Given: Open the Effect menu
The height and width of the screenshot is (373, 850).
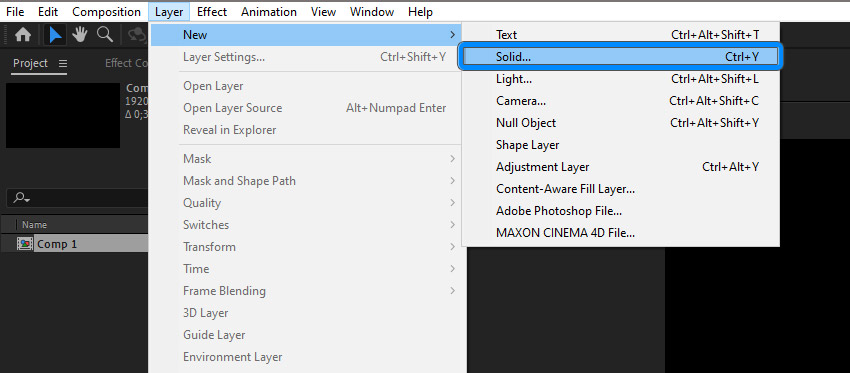Looking at the screenshot, I should click(x=212, y=11).
